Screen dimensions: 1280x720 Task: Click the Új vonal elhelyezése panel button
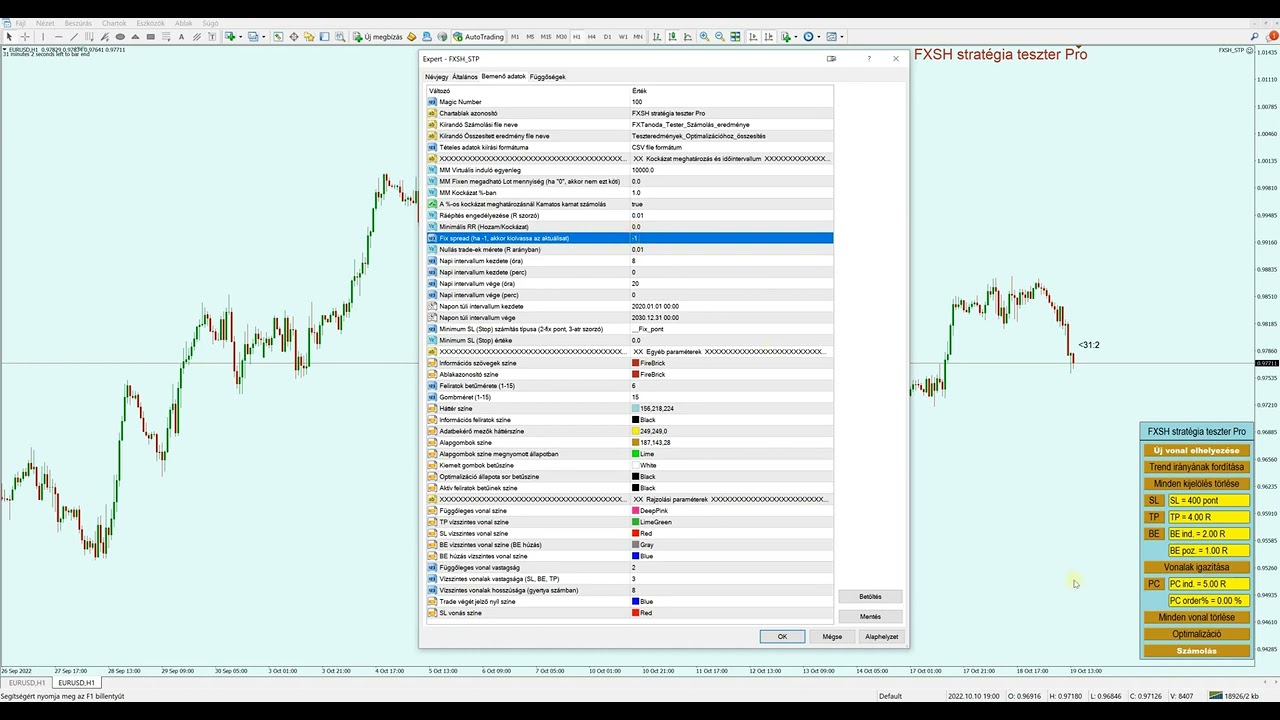click(1196, 451)
